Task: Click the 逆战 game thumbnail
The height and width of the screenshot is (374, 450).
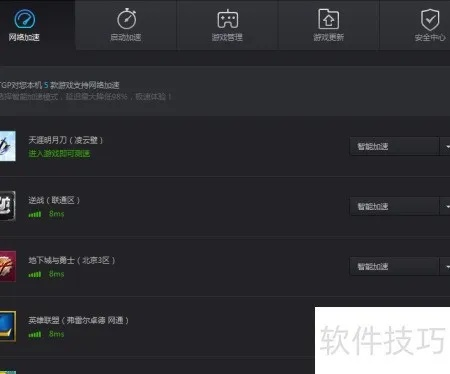Action: (x=8, y=206)
